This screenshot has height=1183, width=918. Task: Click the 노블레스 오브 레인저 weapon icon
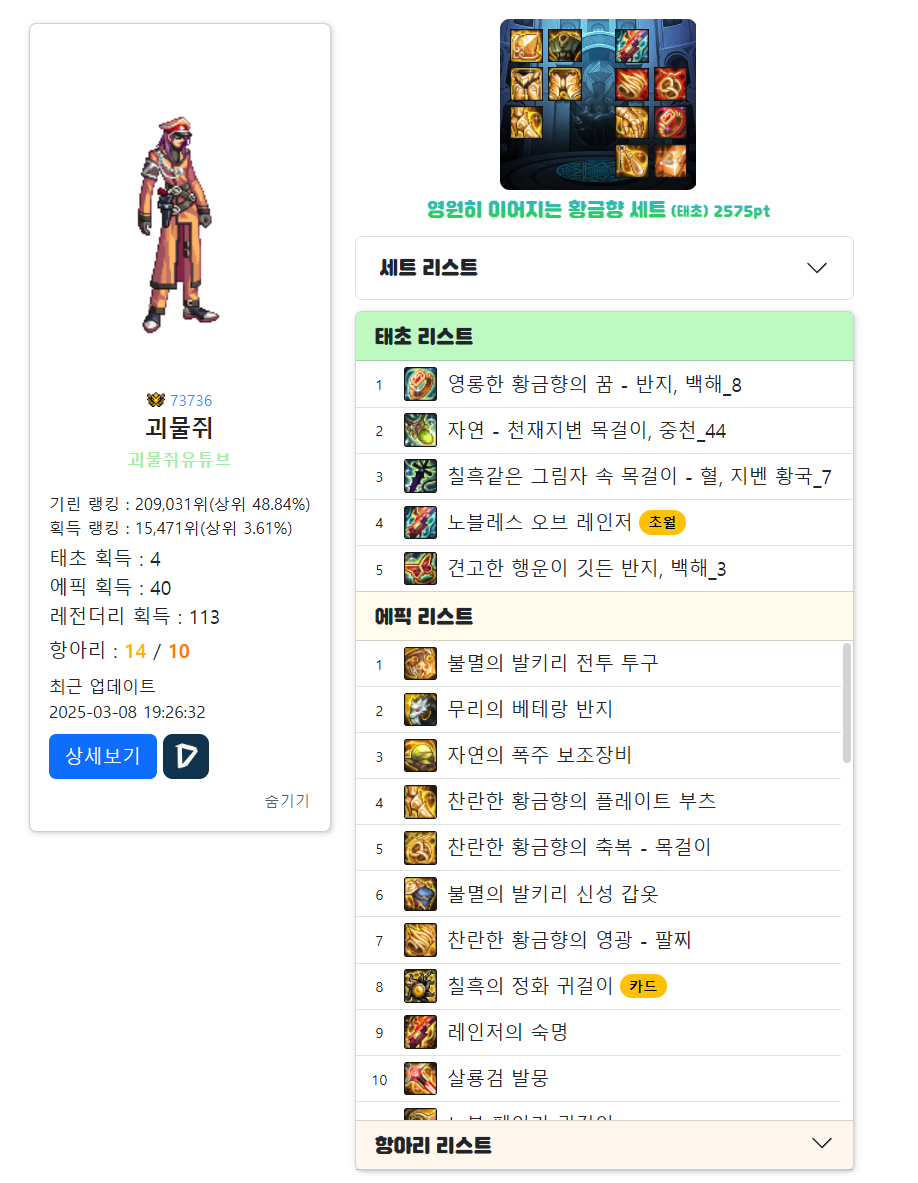pyautogui.click(x=420, y=523)
